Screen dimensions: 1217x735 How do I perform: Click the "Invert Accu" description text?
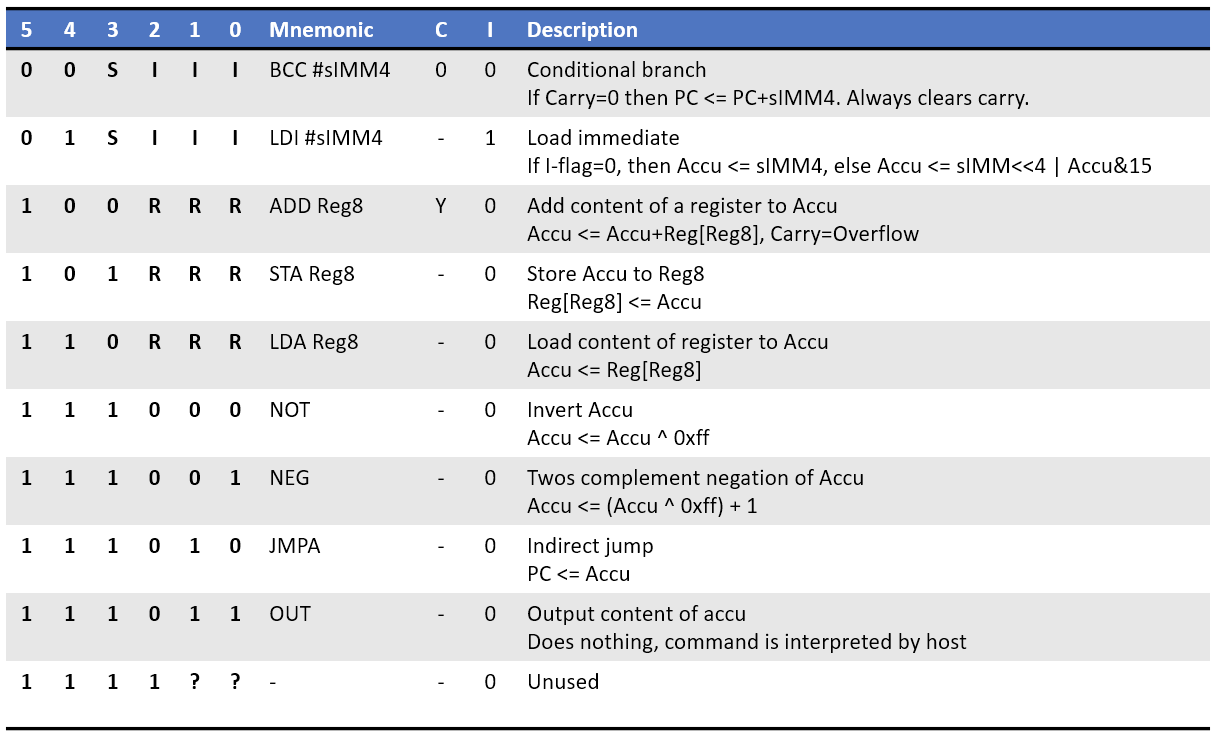coord(580,410)
